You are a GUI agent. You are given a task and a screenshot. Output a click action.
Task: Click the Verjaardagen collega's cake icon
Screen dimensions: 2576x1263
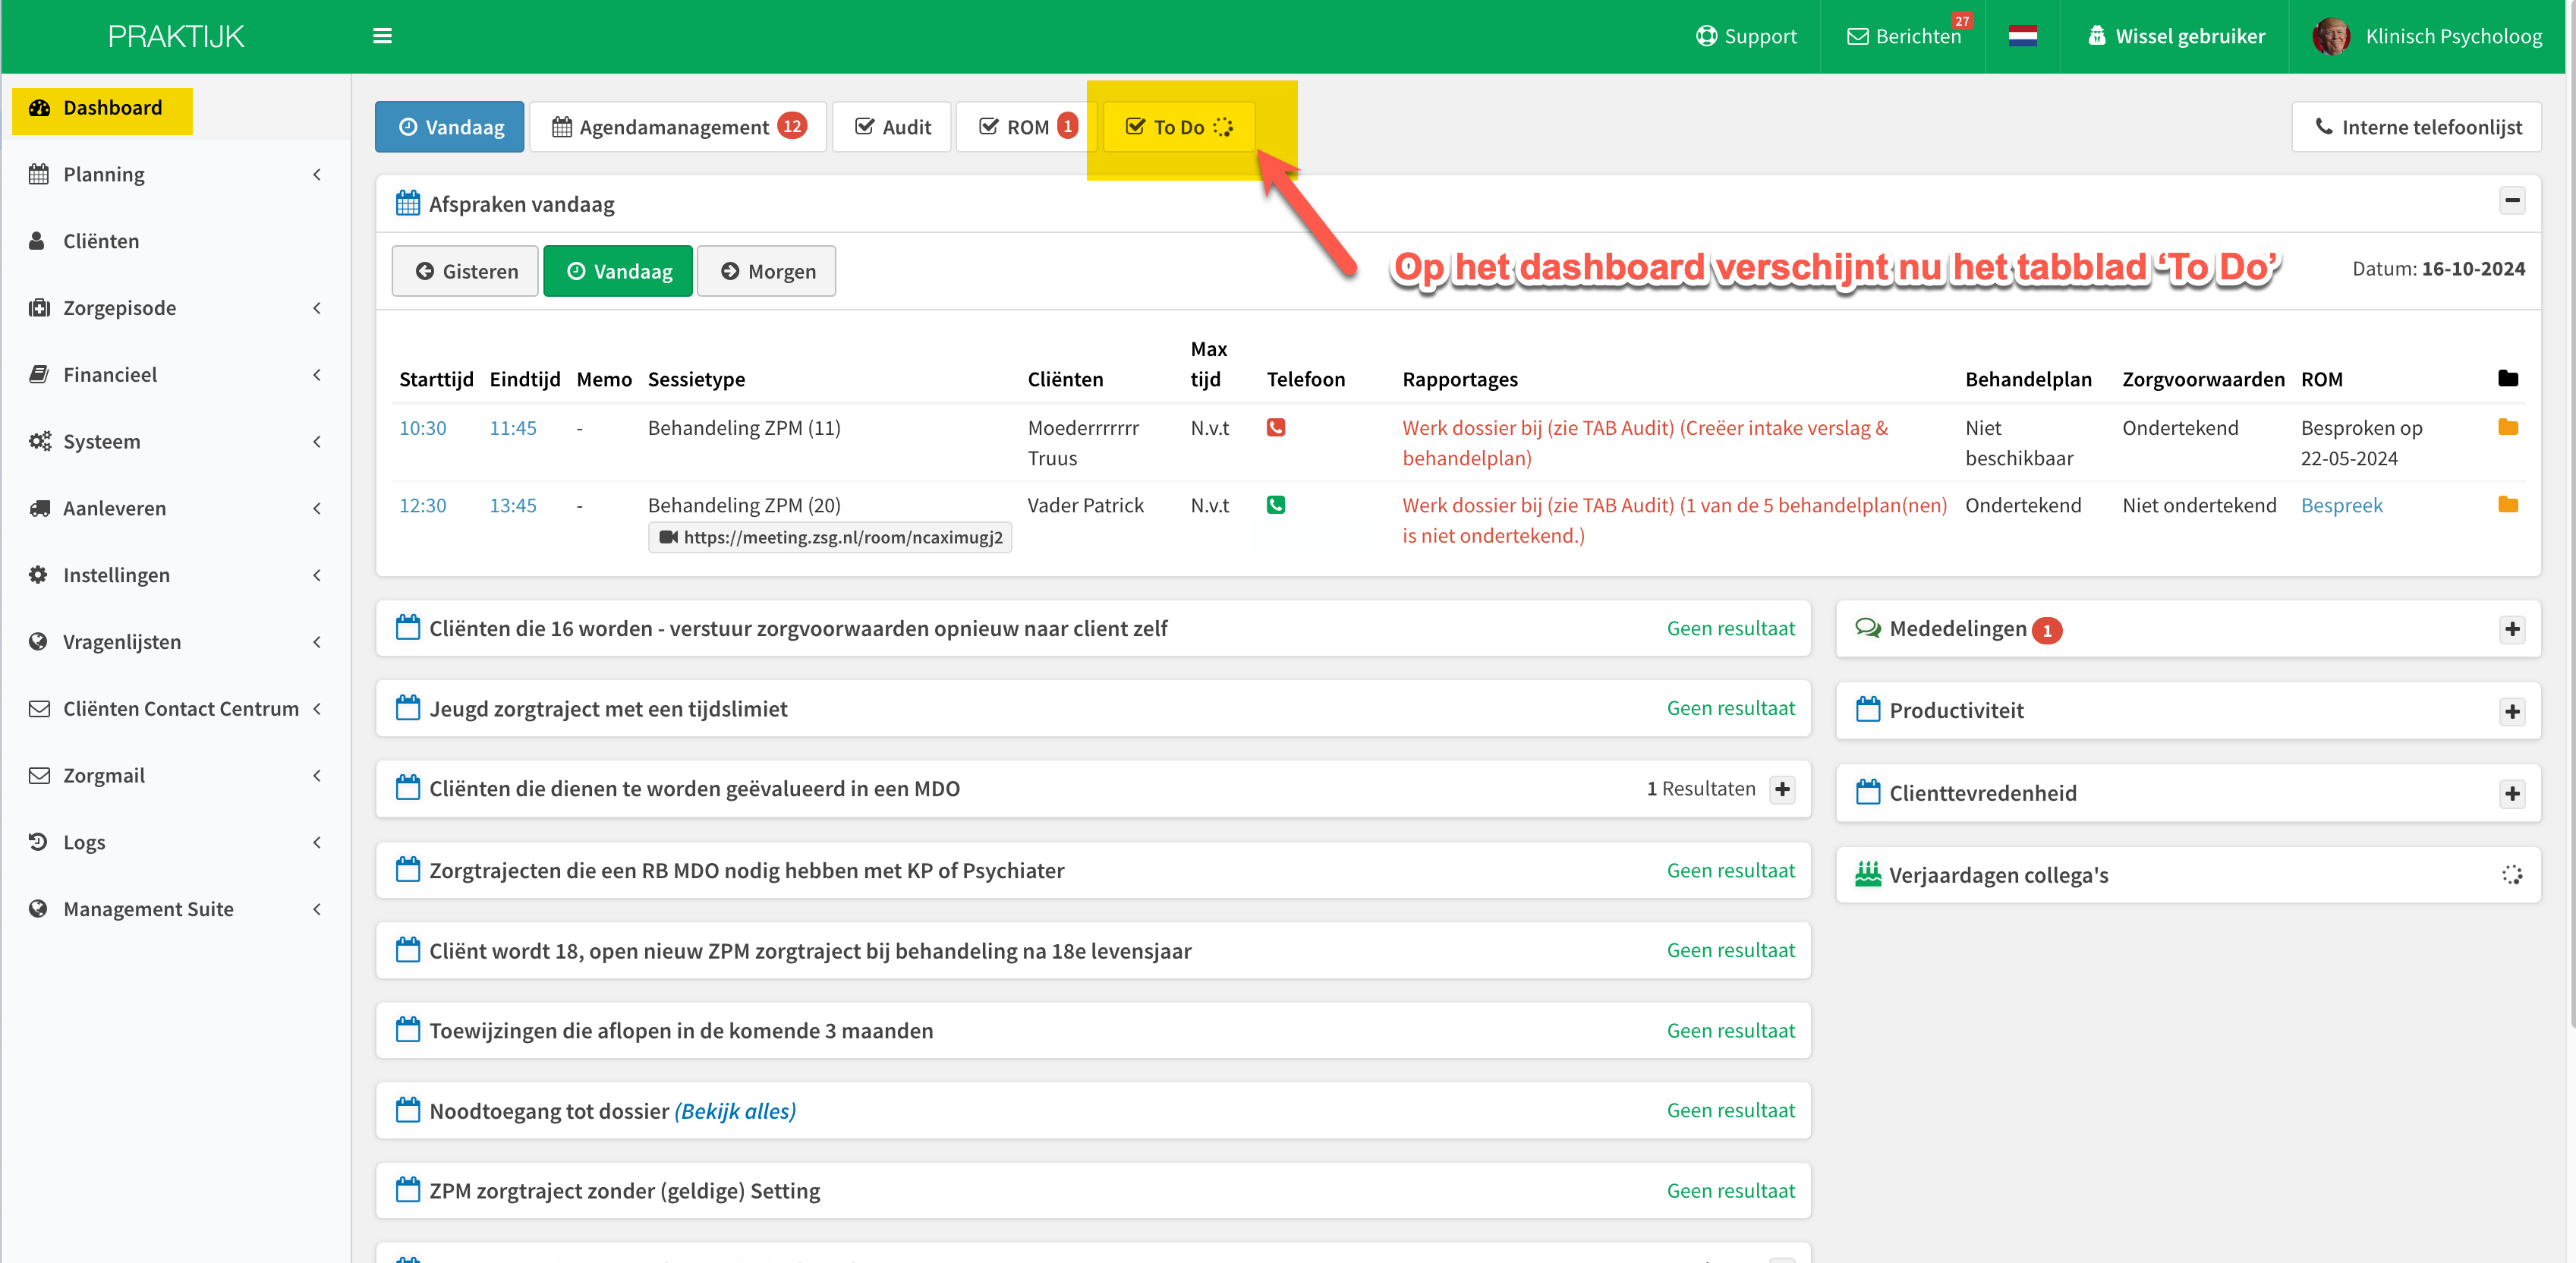[1868, 875]
